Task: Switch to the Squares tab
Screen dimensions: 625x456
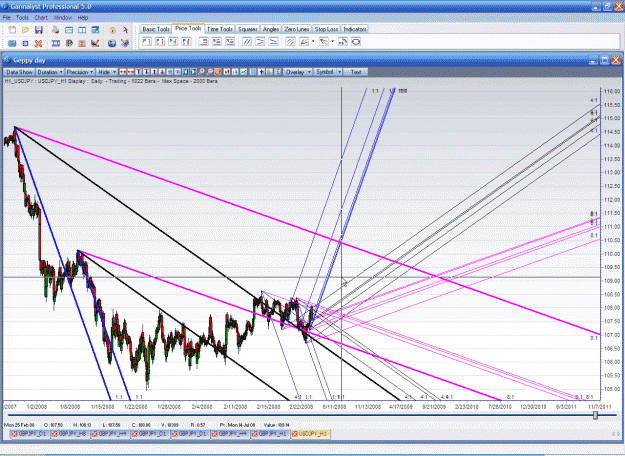Action: [x=248, y=29]
